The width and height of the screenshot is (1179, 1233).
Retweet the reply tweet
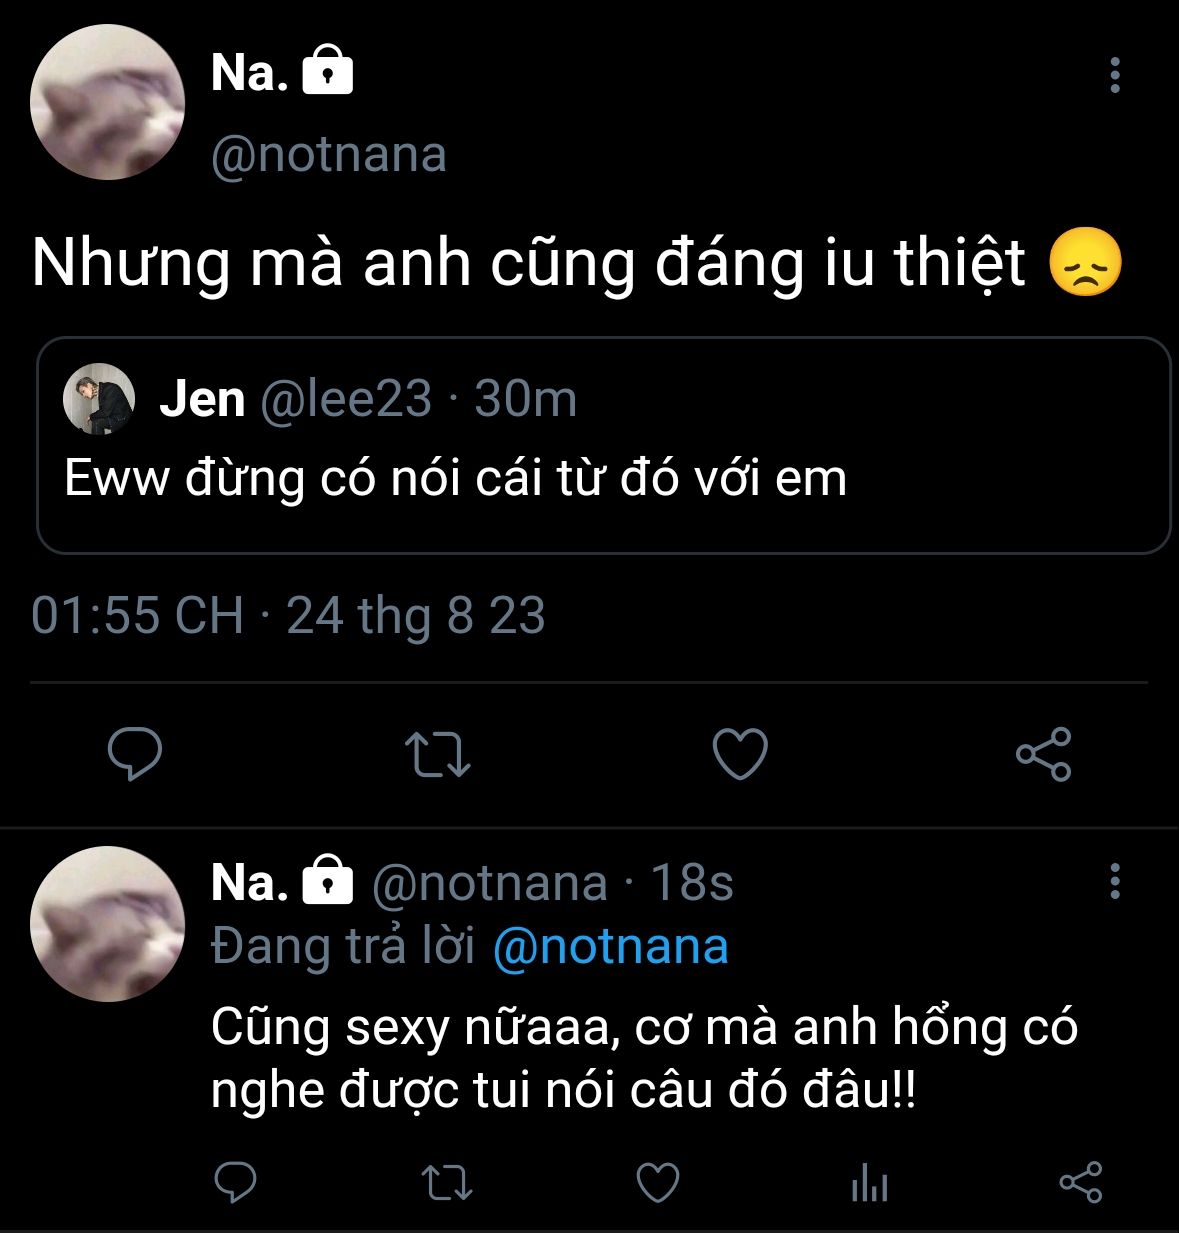click(447, 1183)
